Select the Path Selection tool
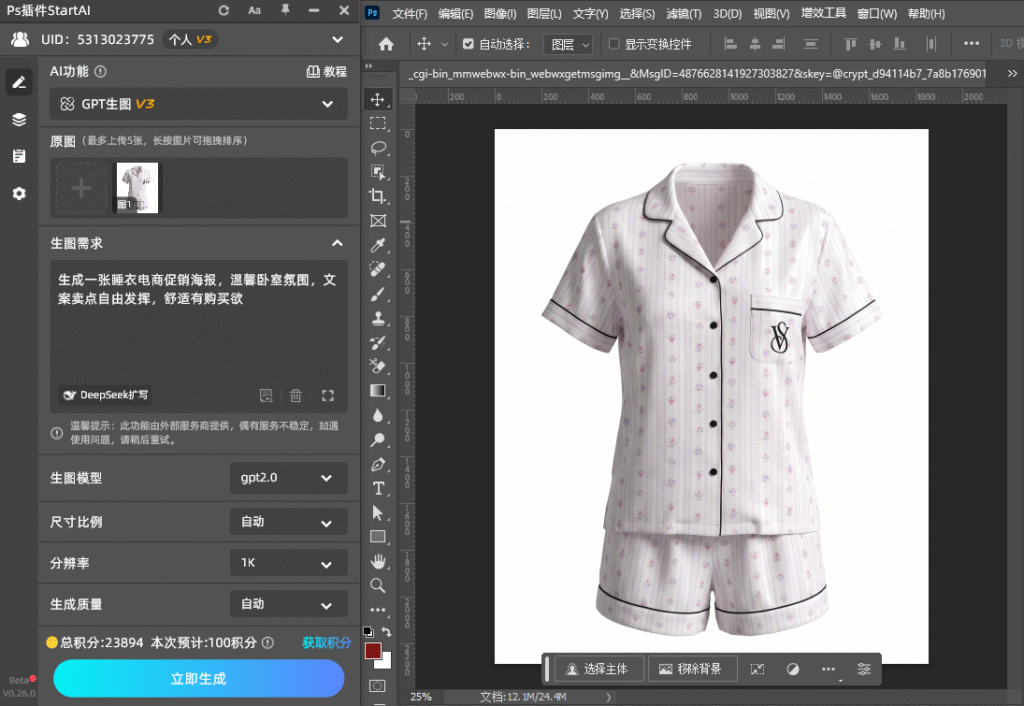1024x706 pixels. [377, 513]
